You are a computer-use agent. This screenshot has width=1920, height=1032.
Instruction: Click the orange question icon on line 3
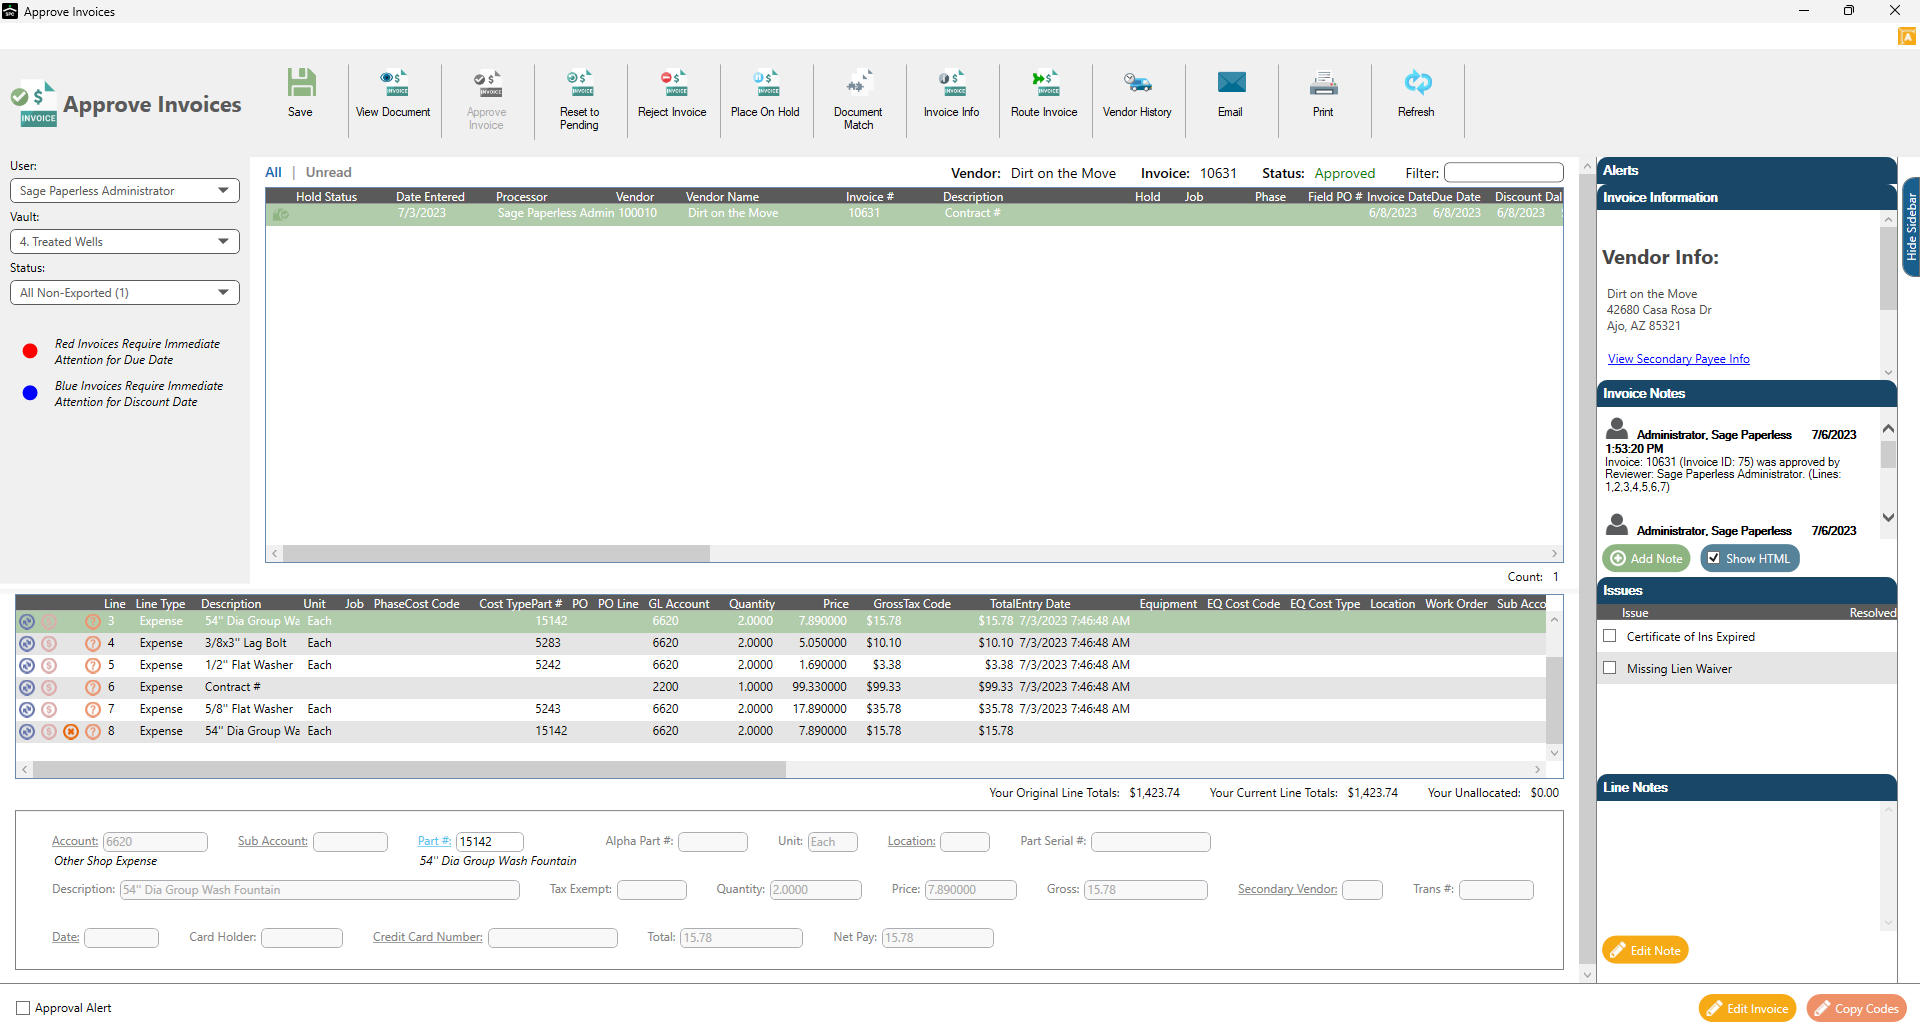point(93,621)
